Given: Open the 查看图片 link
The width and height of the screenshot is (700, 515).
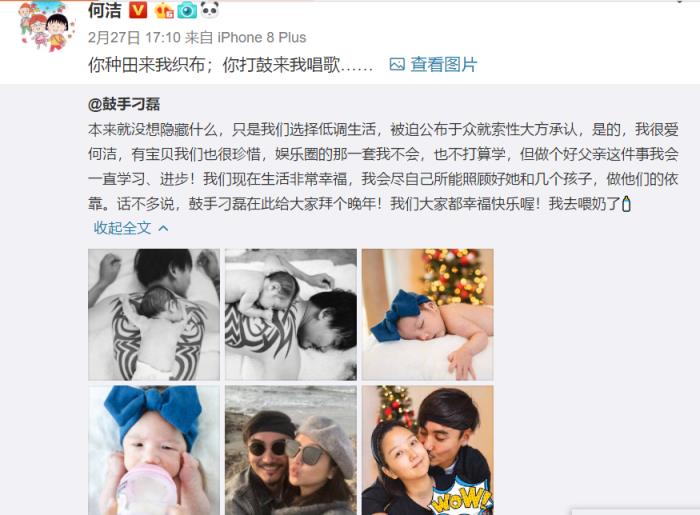Looking at the screenshot, I should (443, 65).
